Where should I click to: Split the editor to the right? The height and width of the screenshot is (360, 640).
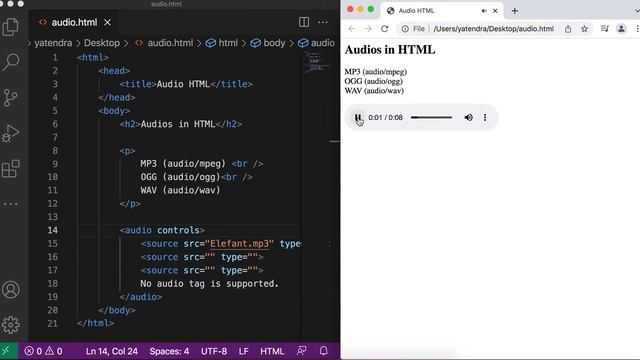304,22
